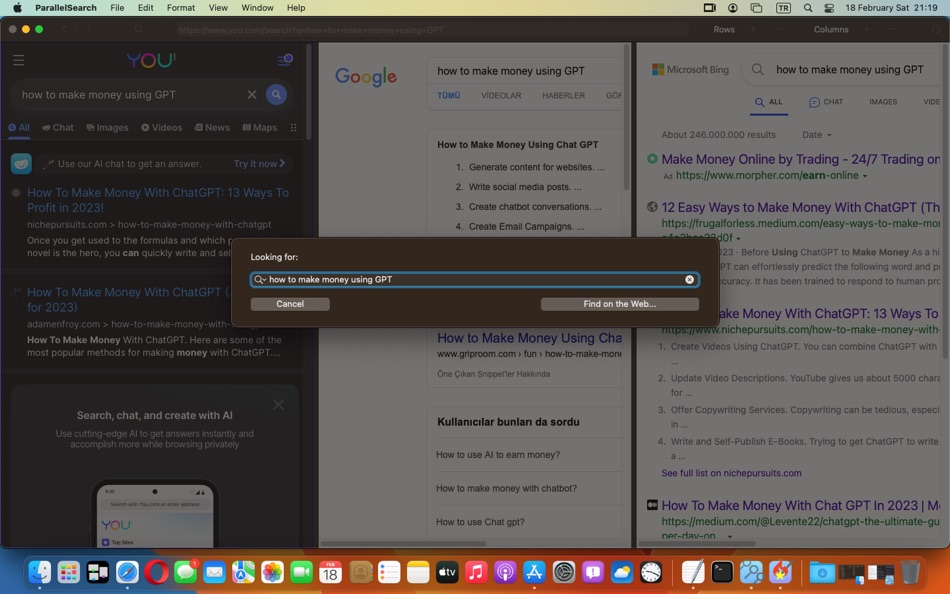
Task: Click toolbar back arrow
Action: click(x=65, y=29)
